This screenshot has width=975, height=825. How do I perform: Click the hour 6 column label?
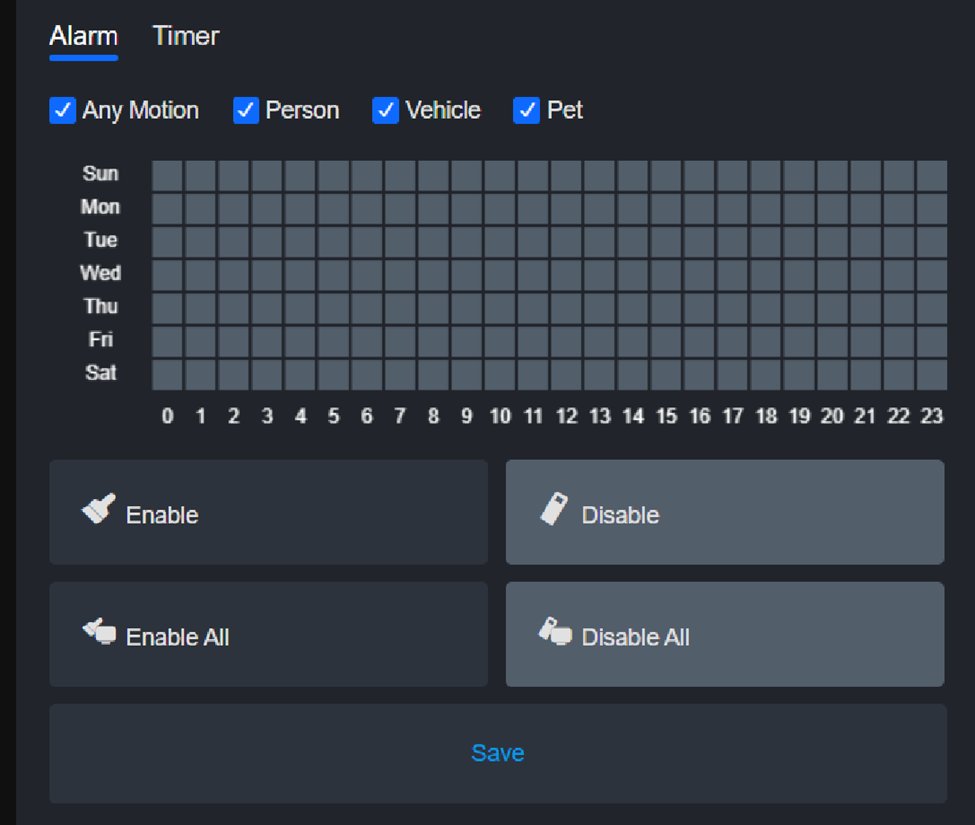click(367, 416)
